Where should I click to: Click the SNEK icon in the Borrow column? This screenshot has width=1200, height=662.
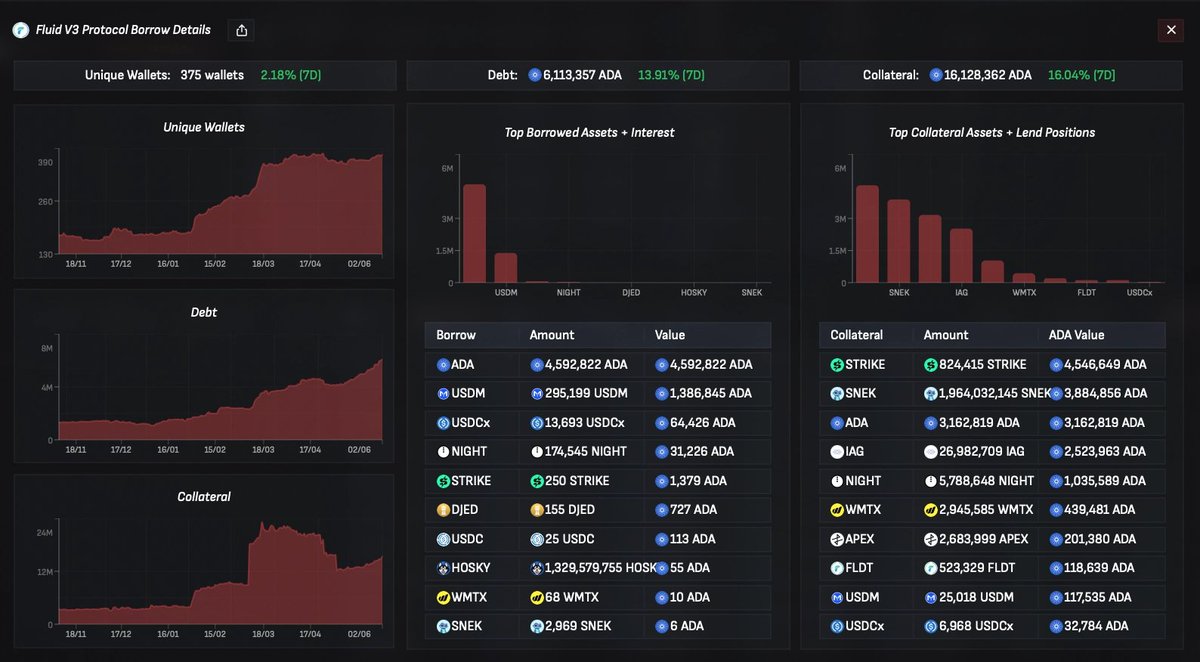click(x=443, y=626)
